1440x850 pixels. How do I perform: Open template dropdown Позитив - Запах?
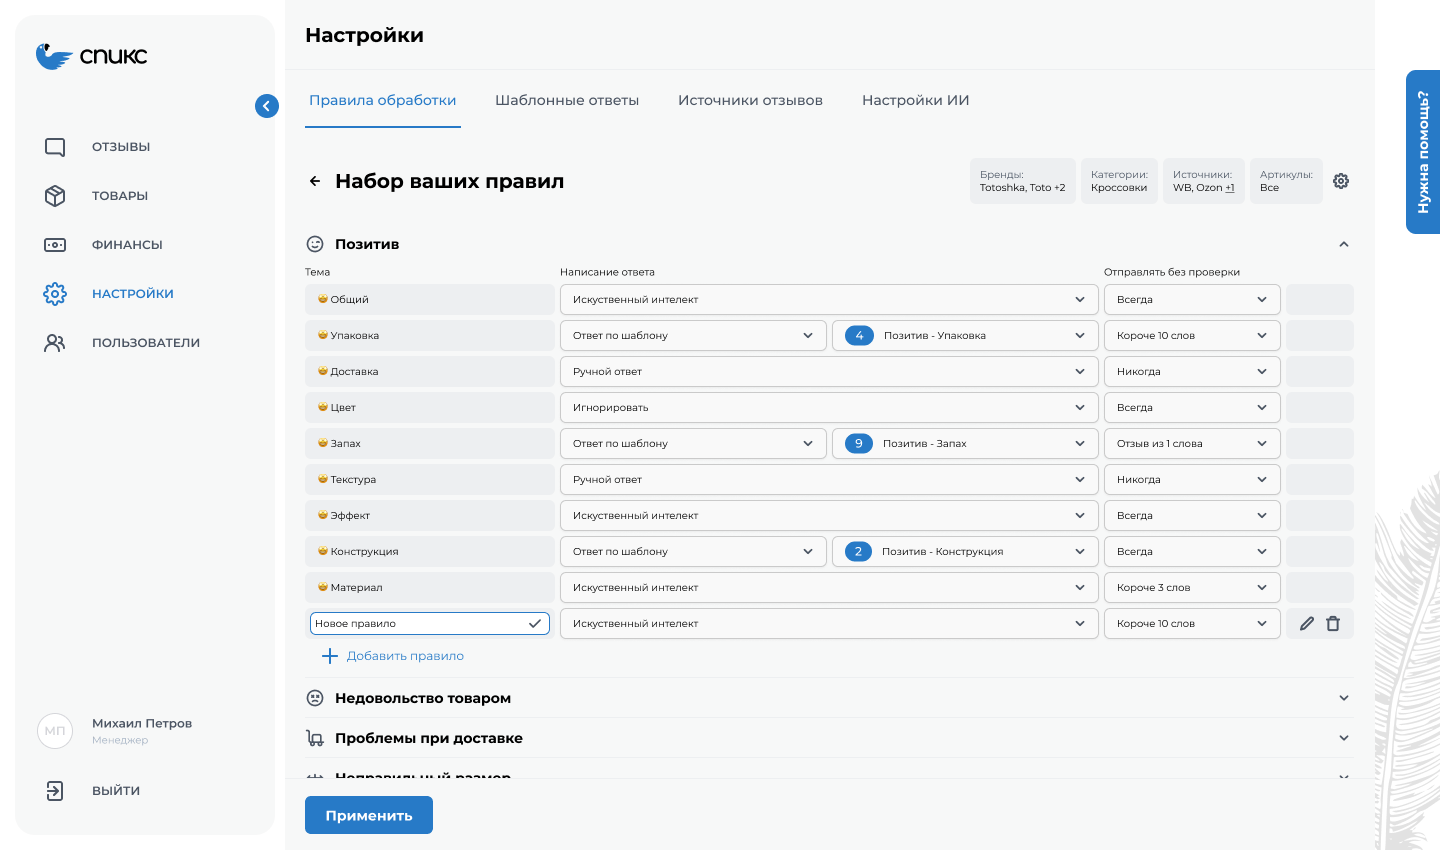(964, 443)
